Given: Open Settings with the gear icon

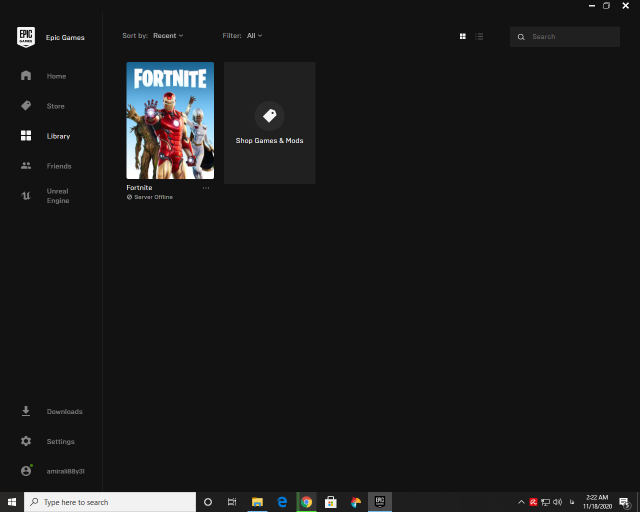Looking at the screenshot, I should tap(26, 441).
